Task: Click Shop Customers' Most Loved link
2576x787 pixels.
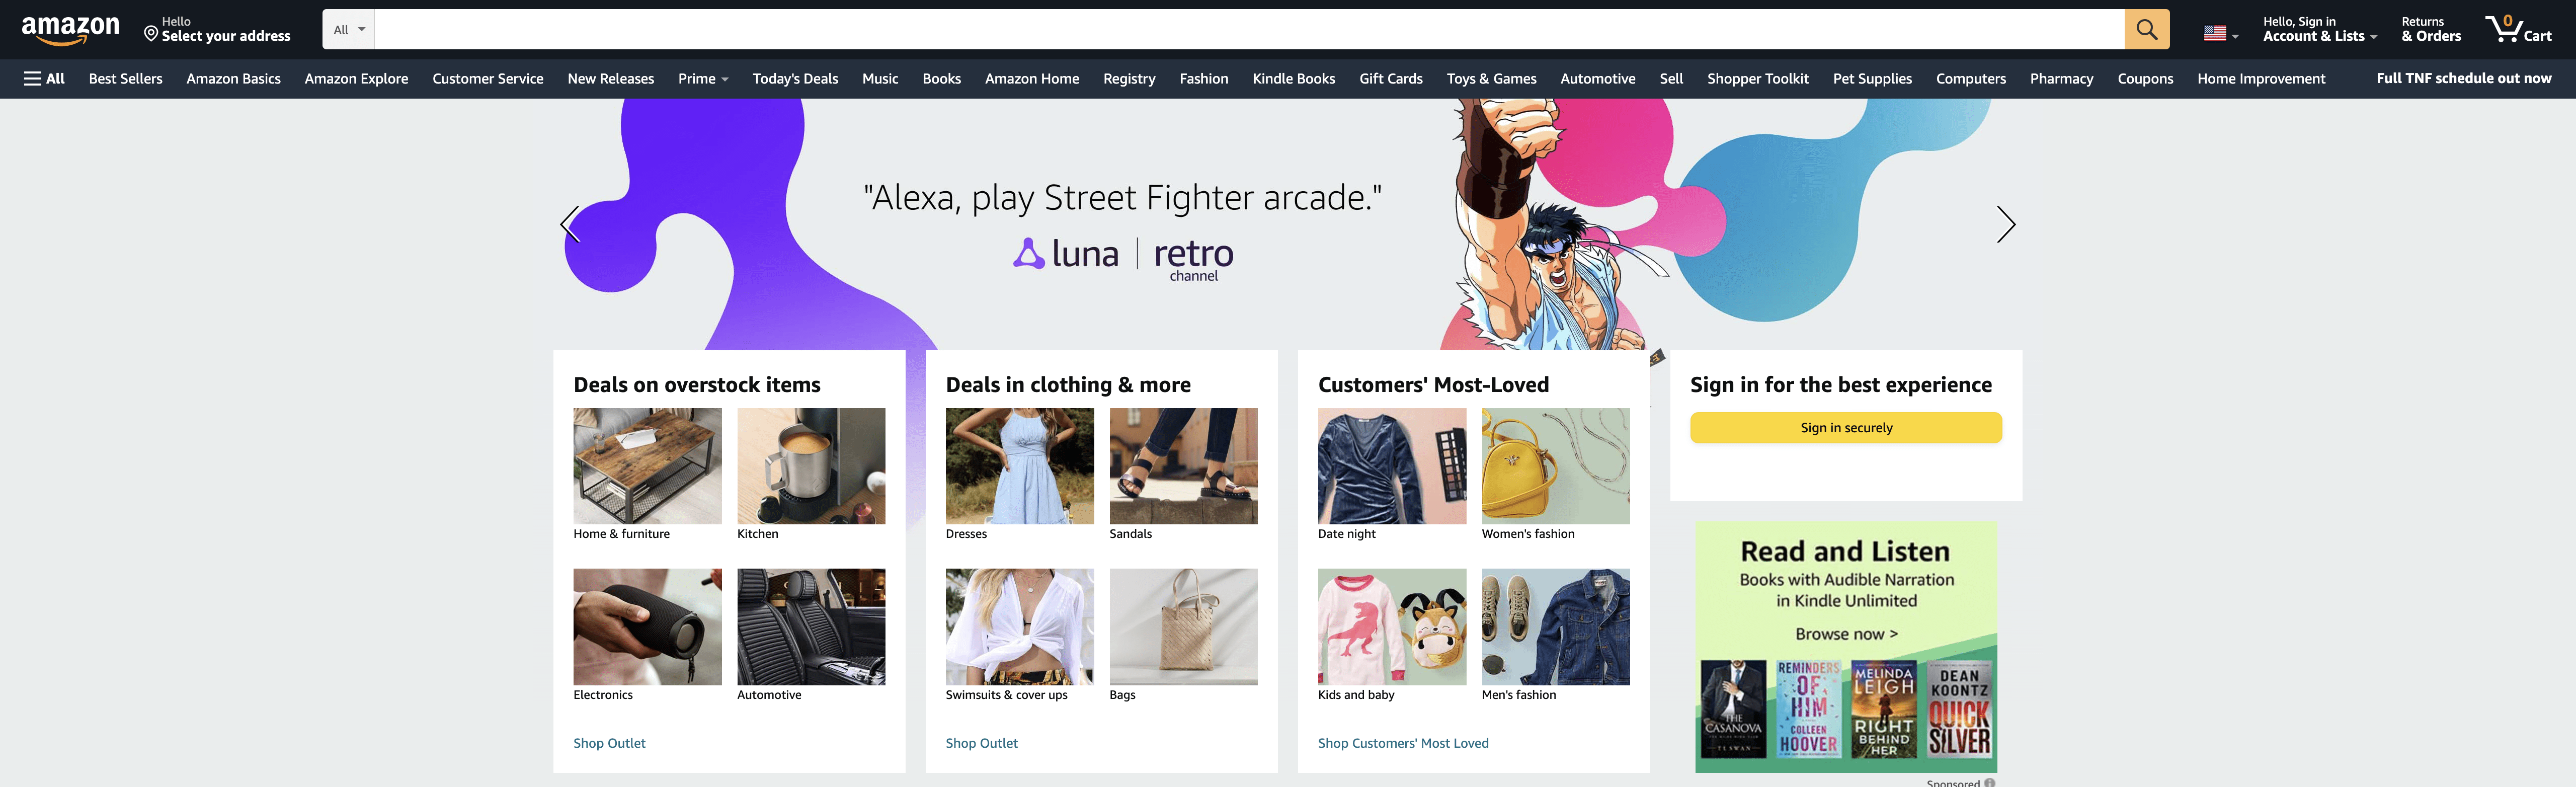Action: pos(1403,743)
